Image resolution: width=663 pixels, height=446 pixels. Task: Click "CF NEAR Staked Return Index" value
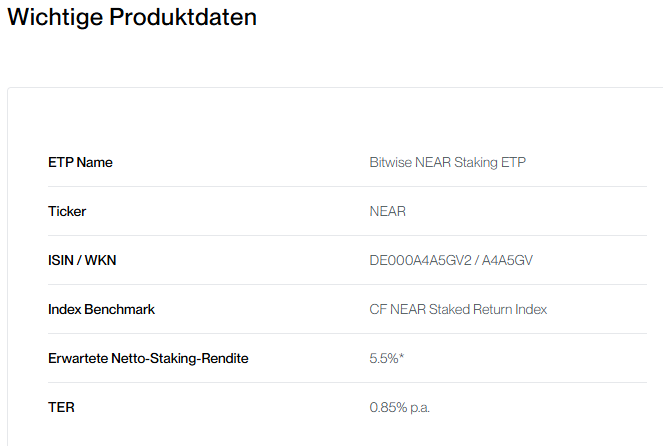(458, 309)
